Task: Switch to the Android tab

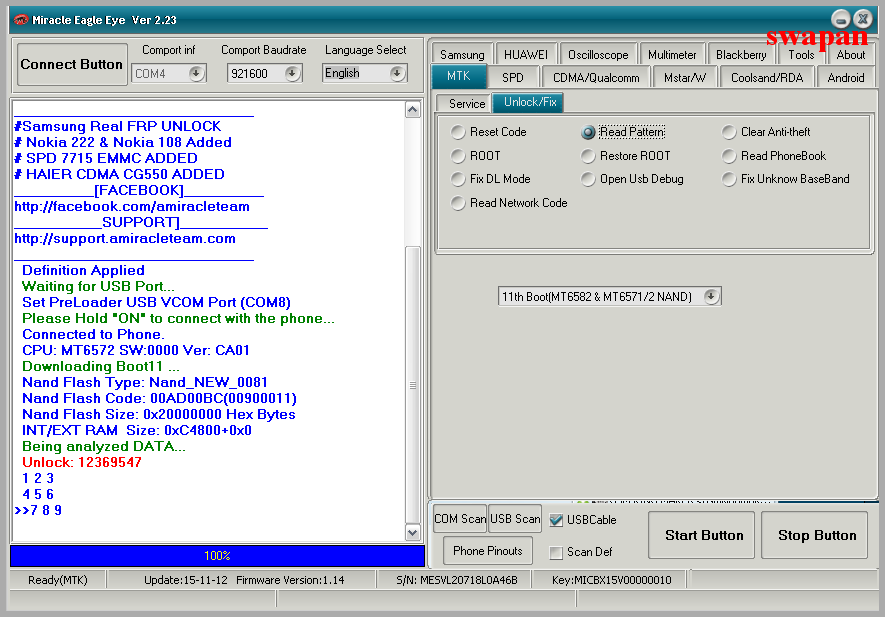Action: pos(846,77)
